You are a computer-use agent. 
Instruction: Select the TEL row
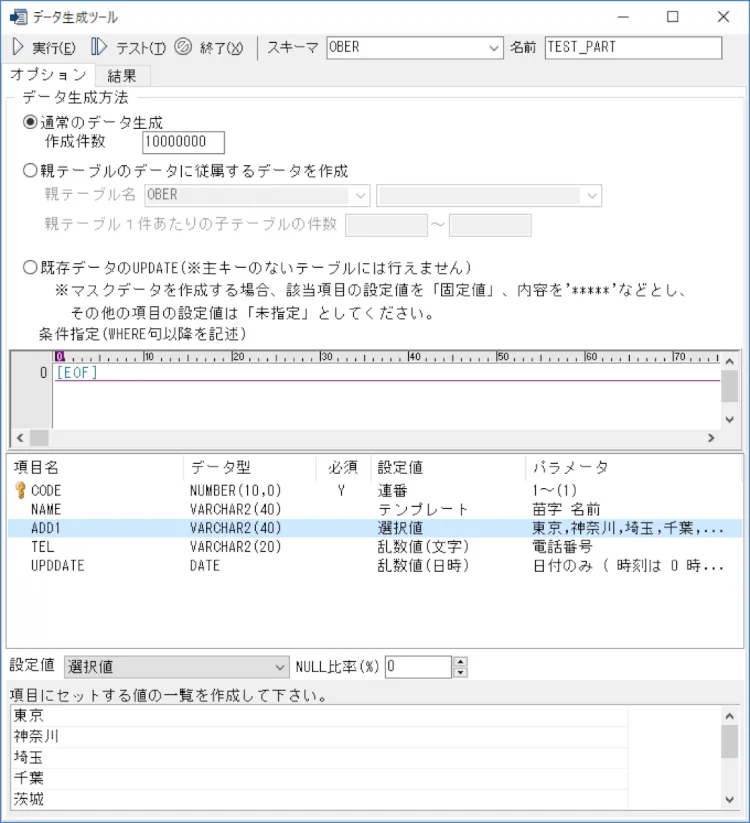point(375,547)
